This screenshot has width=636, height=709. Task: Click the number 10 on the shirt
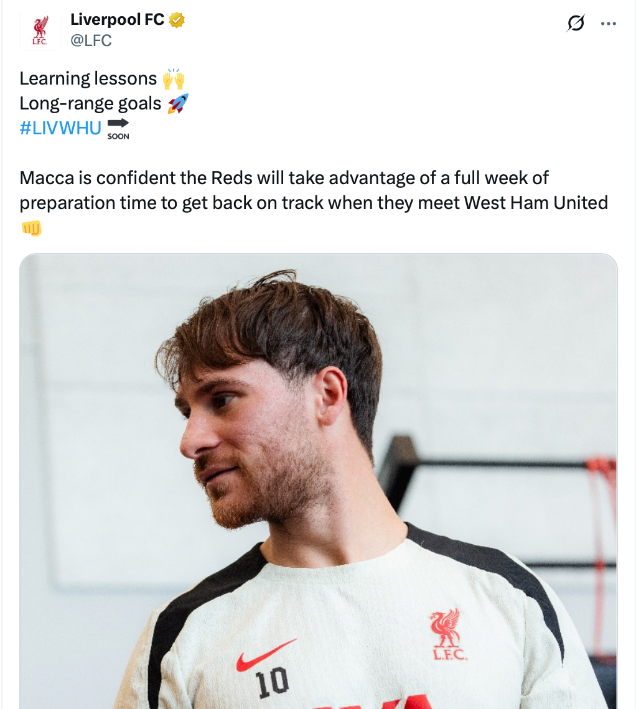click(271, 683)
